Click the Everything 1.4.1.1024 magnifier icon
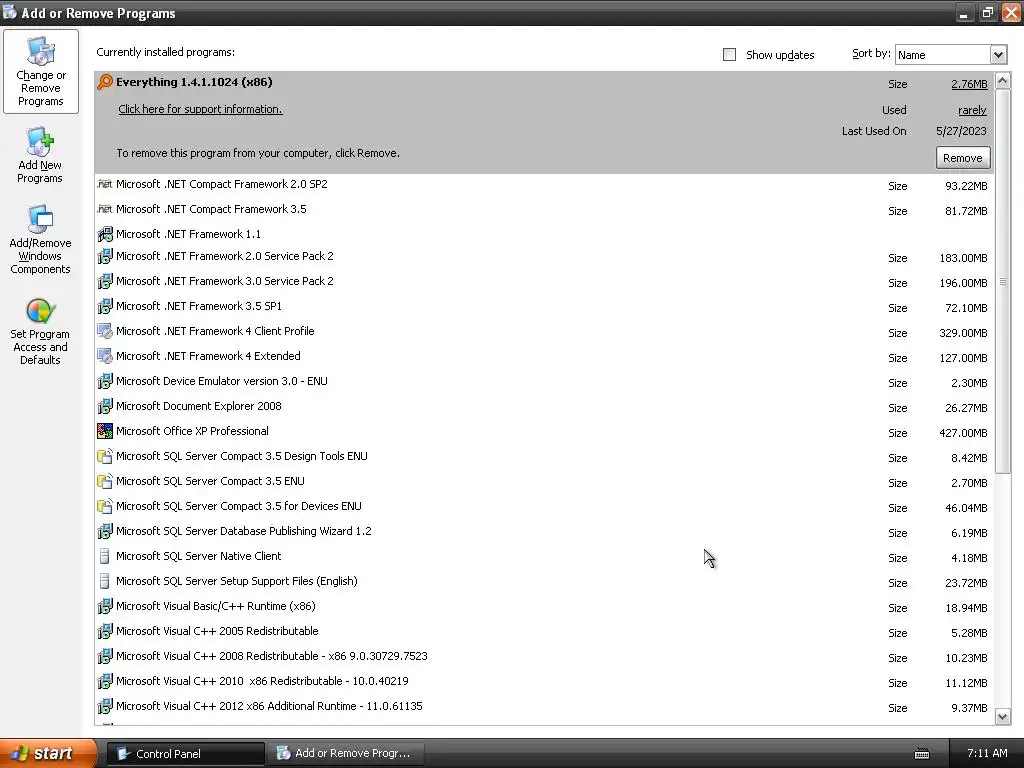This screenshot has height=768, width=1024. [x=104, y=82]
